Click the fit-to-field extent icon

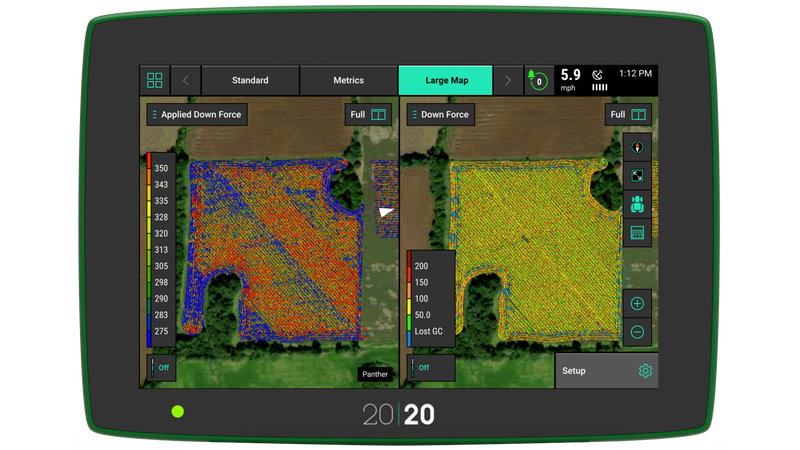coord(637,176)
